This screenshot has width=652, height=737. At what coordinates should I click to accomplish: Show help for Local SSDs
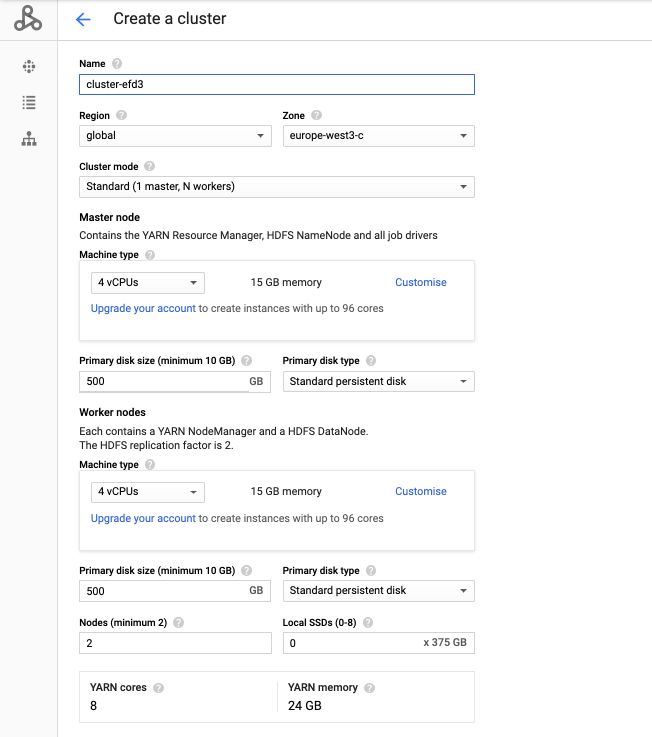click(x=368, y=622)
